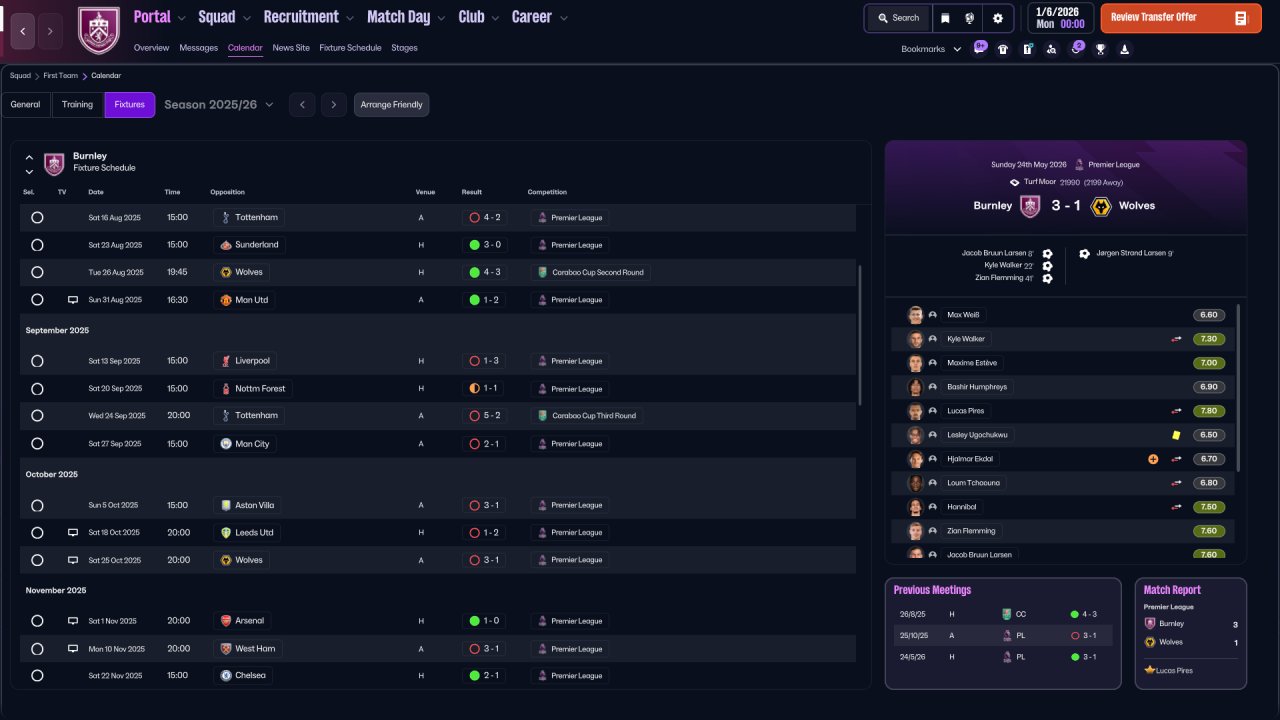
Task: Click the TV icon on the Man Utd row
Action: click(73, 300)
